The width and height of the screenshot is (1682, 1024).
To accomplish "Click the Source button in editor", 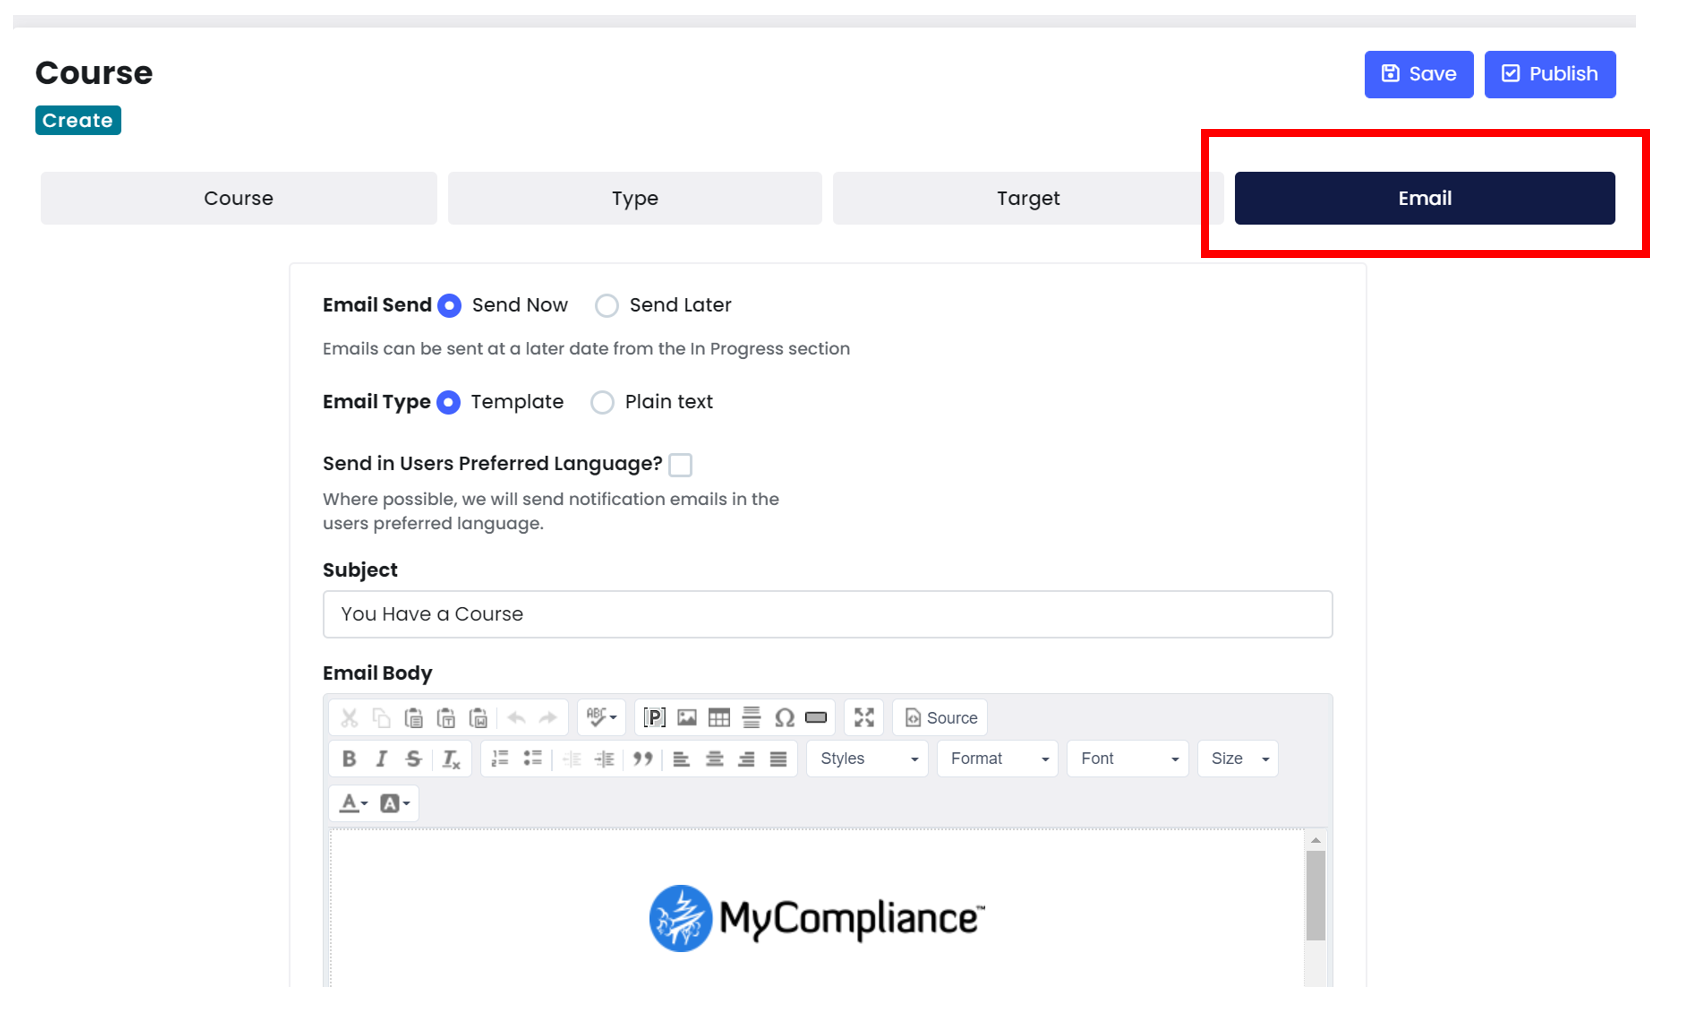I will (x=940, y=718).
